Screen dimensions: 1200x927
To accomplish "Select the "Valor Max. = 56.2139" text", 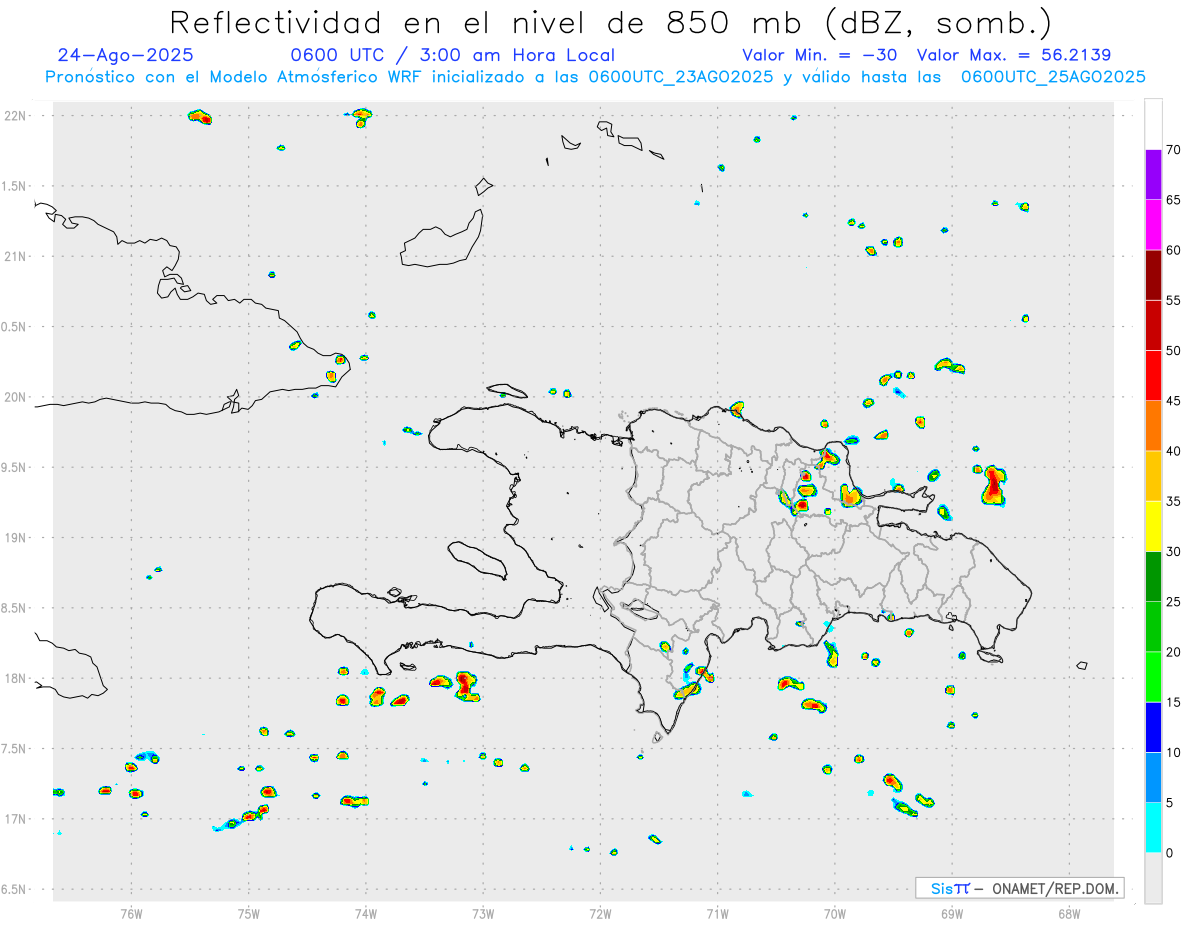I will point(1014,55).
